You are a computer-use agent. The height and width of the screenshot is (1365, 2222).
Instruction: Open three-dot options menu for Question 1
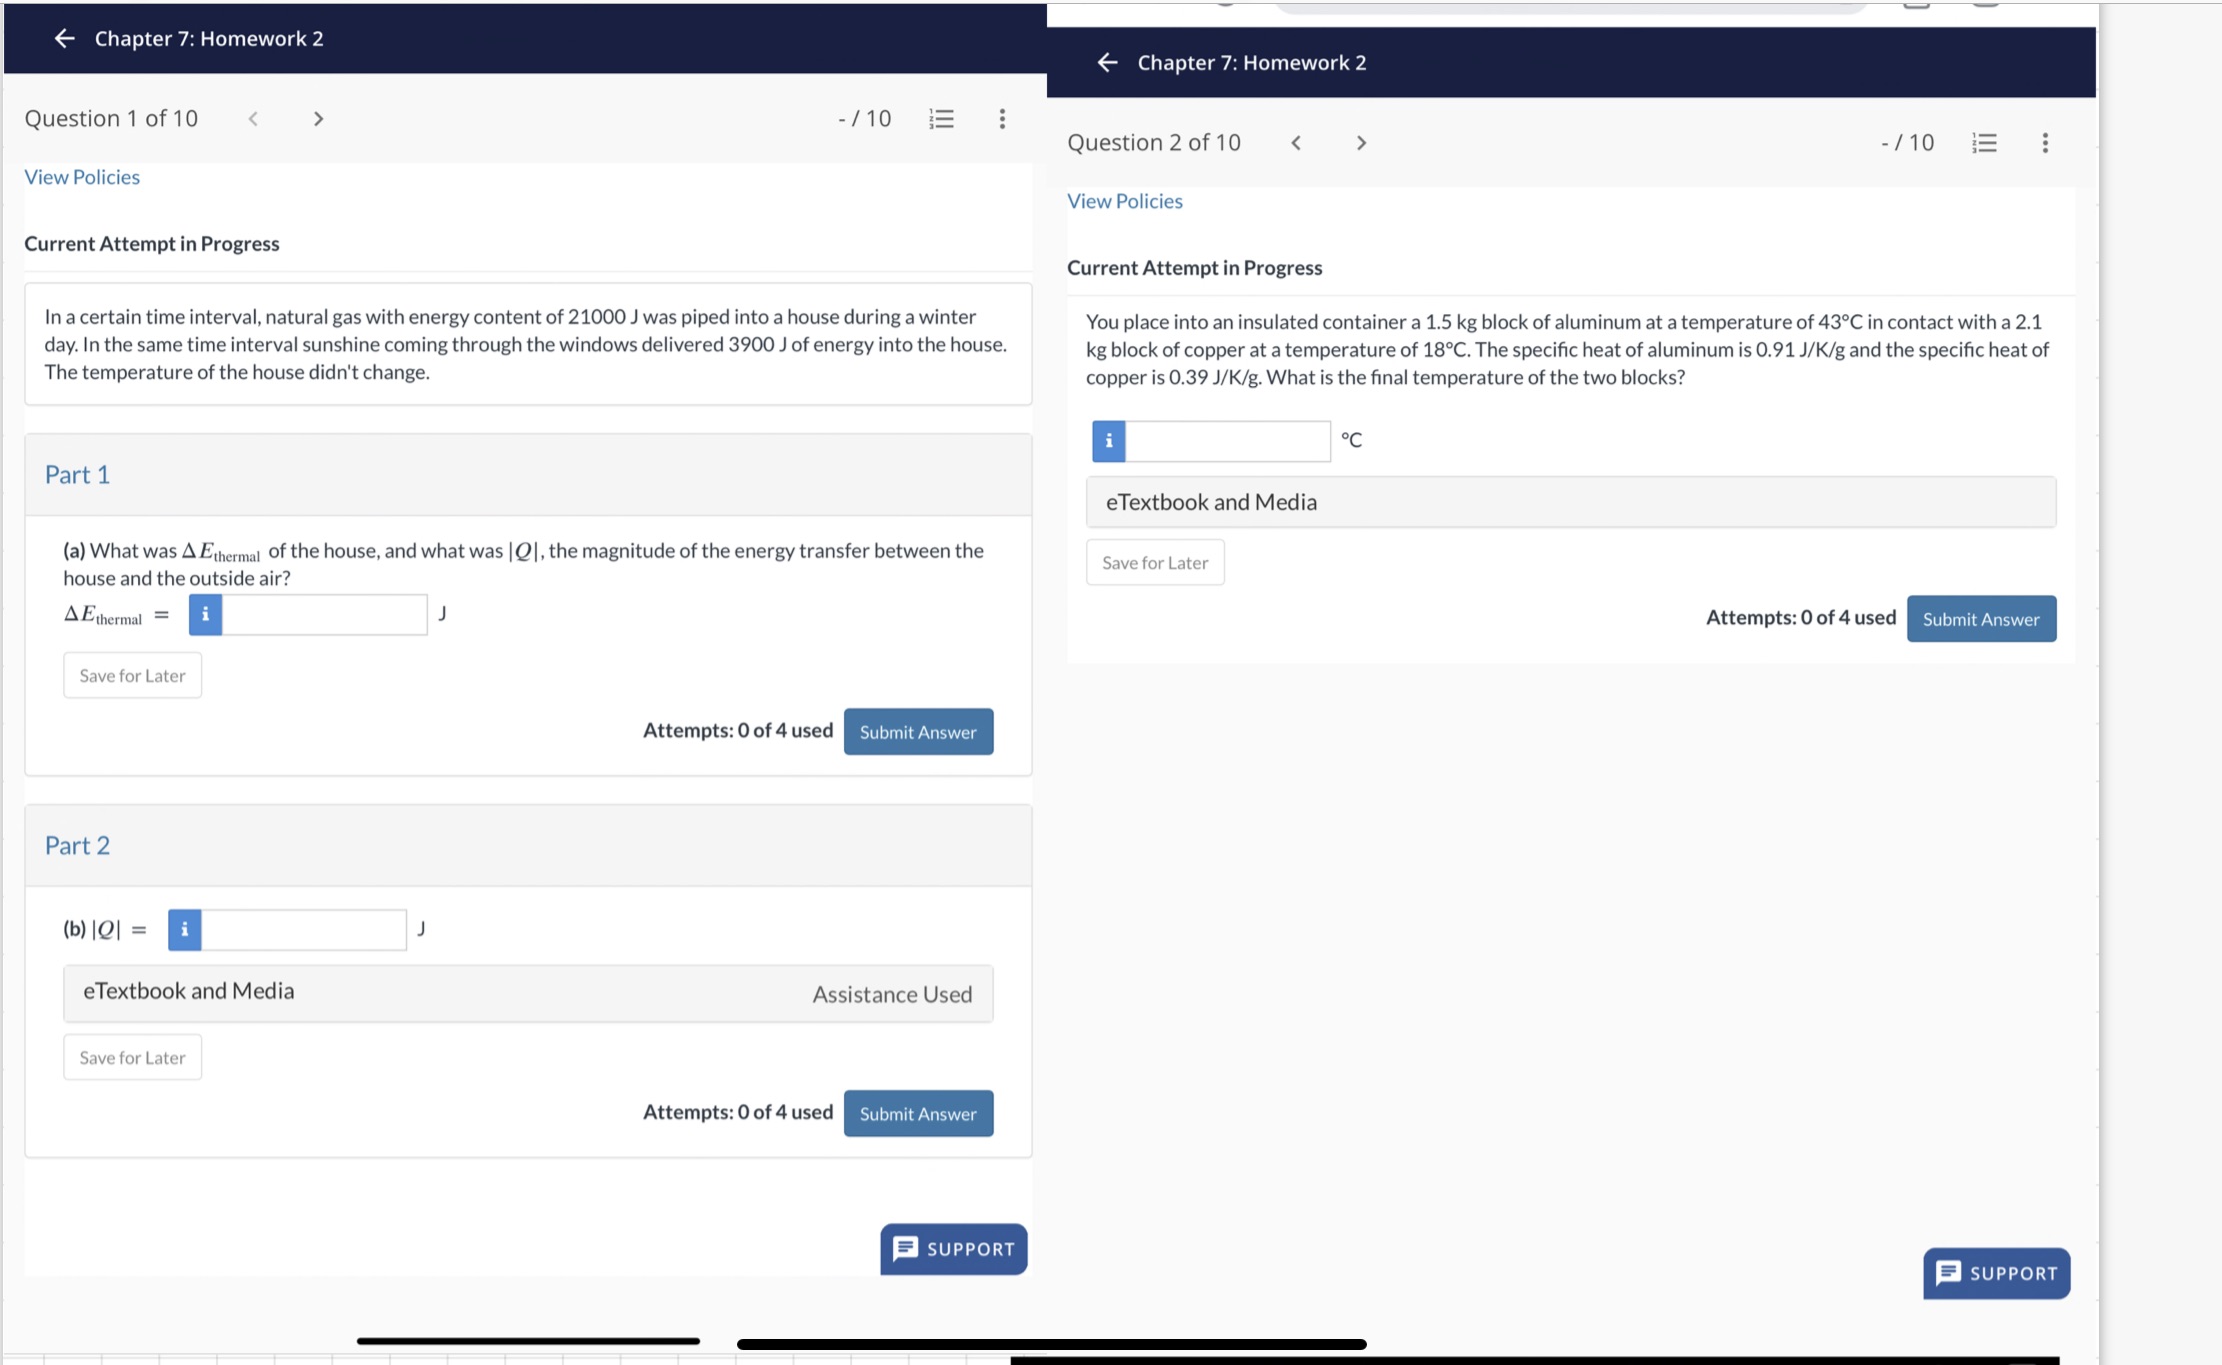tap(1002, 119)
